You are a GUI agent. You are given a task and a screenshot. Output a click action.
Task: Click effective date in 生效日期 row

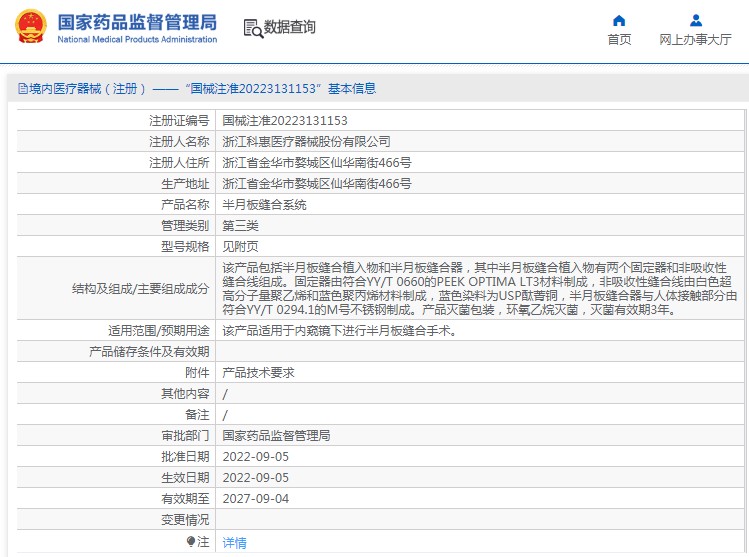(256, 478)
